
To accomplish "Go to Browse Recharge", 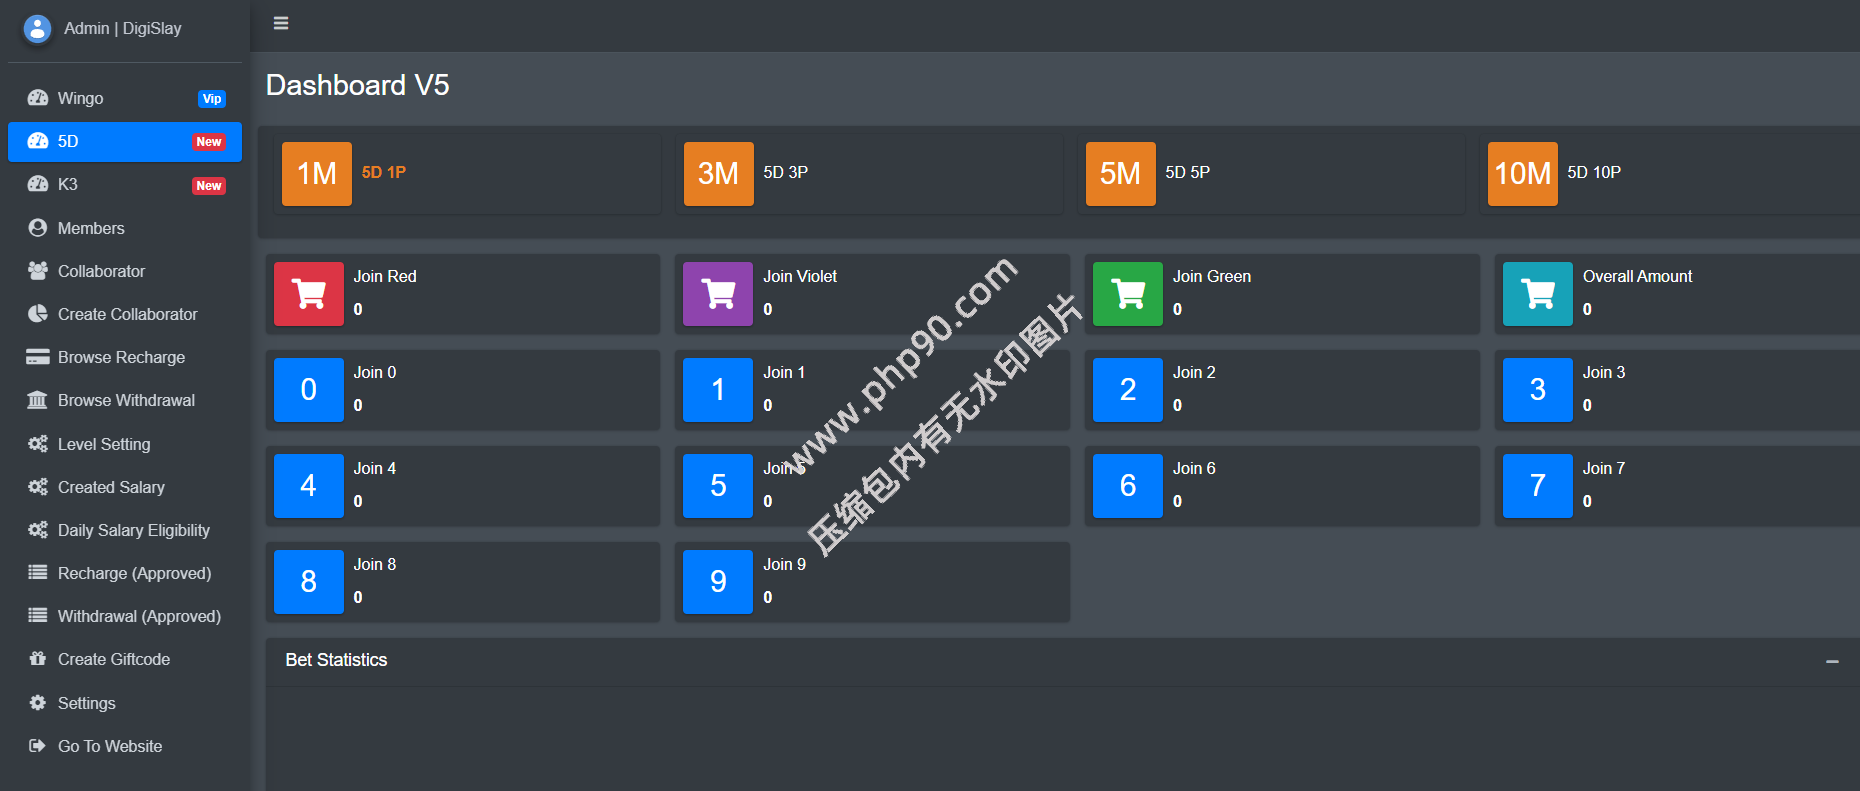I will pyautogui.click(x=121, y=357).
